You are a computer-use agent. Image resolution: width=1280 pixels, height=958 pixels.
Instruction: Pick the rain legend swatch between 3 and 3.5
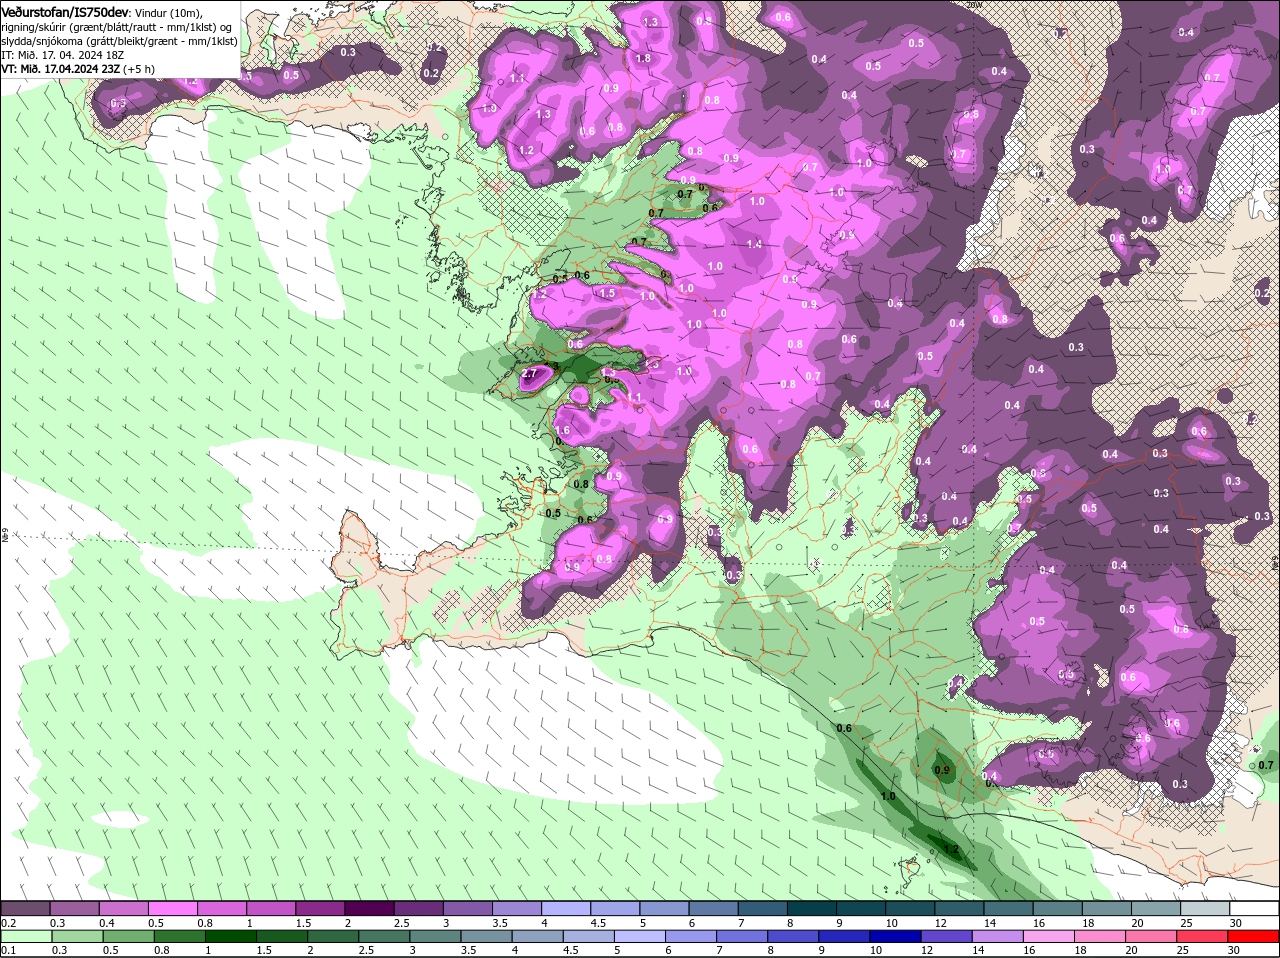(435, 936)
